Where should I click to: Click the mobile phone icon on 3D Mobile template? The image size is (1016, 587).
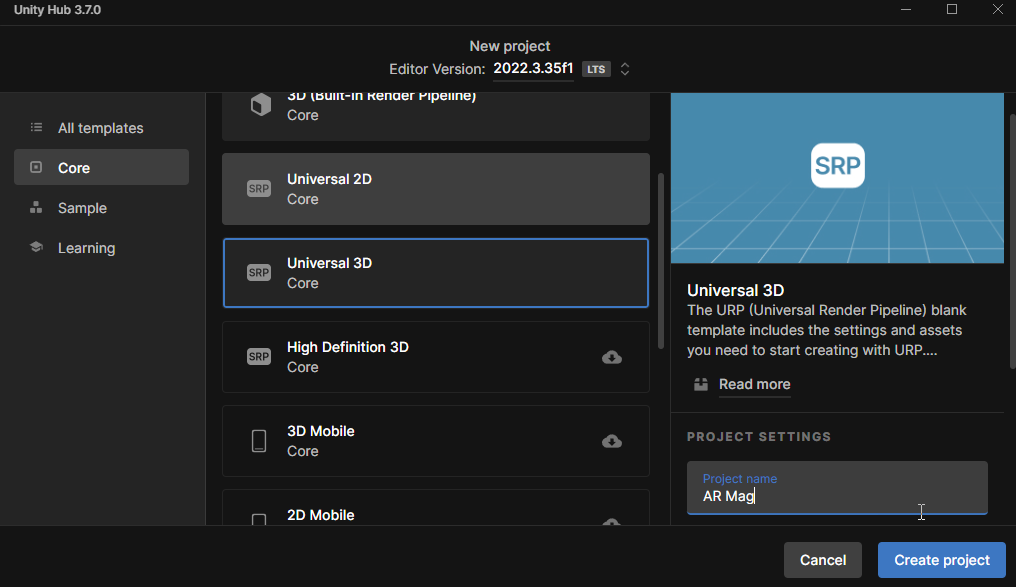coord(259,441)
